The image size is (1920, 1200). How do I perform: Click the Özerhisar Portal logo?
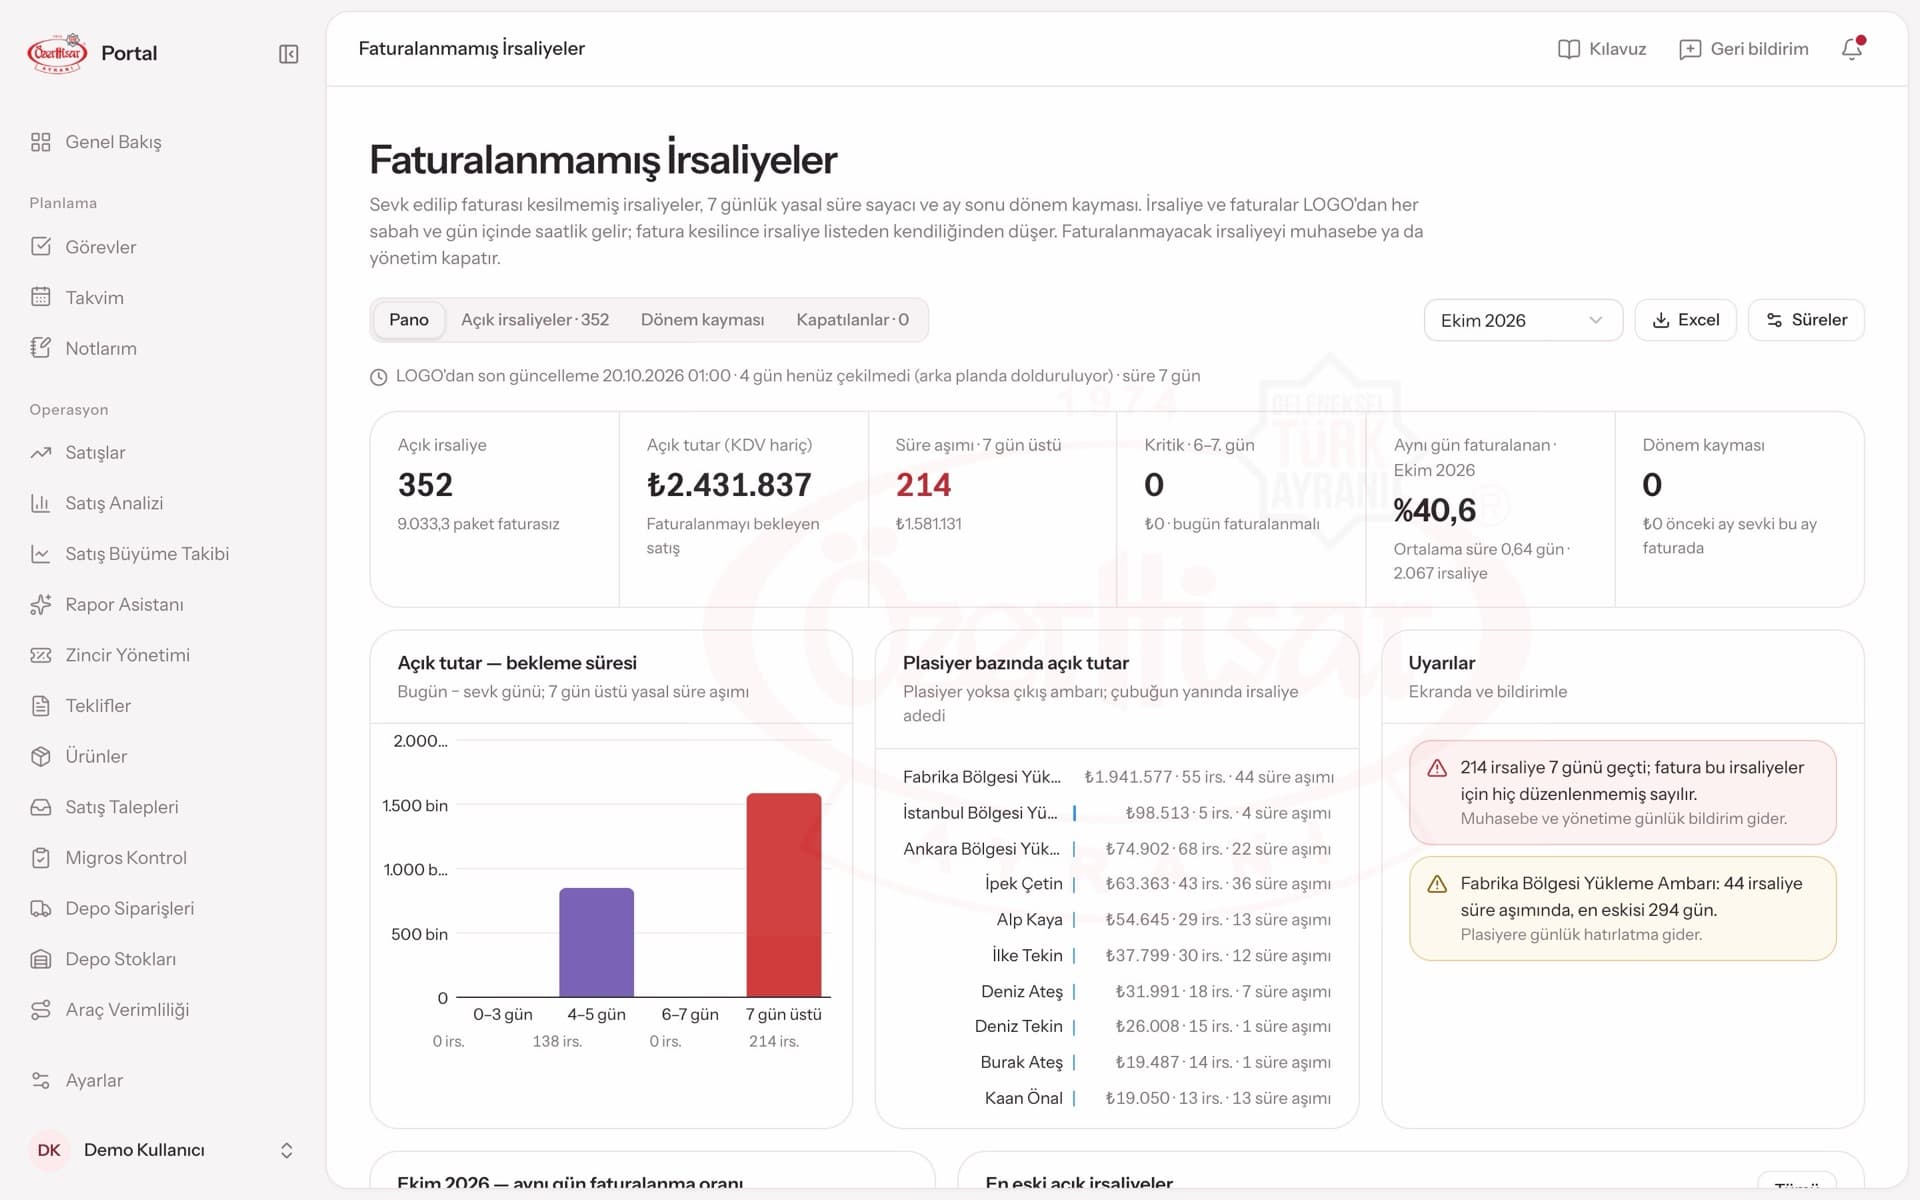point(92,53)
